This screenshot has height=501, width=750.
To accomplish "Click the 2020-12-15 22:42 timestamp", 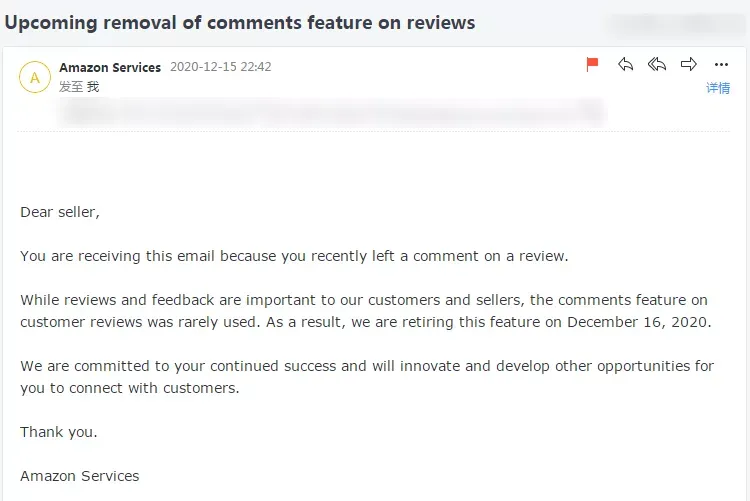I will (x=221, y=67).
